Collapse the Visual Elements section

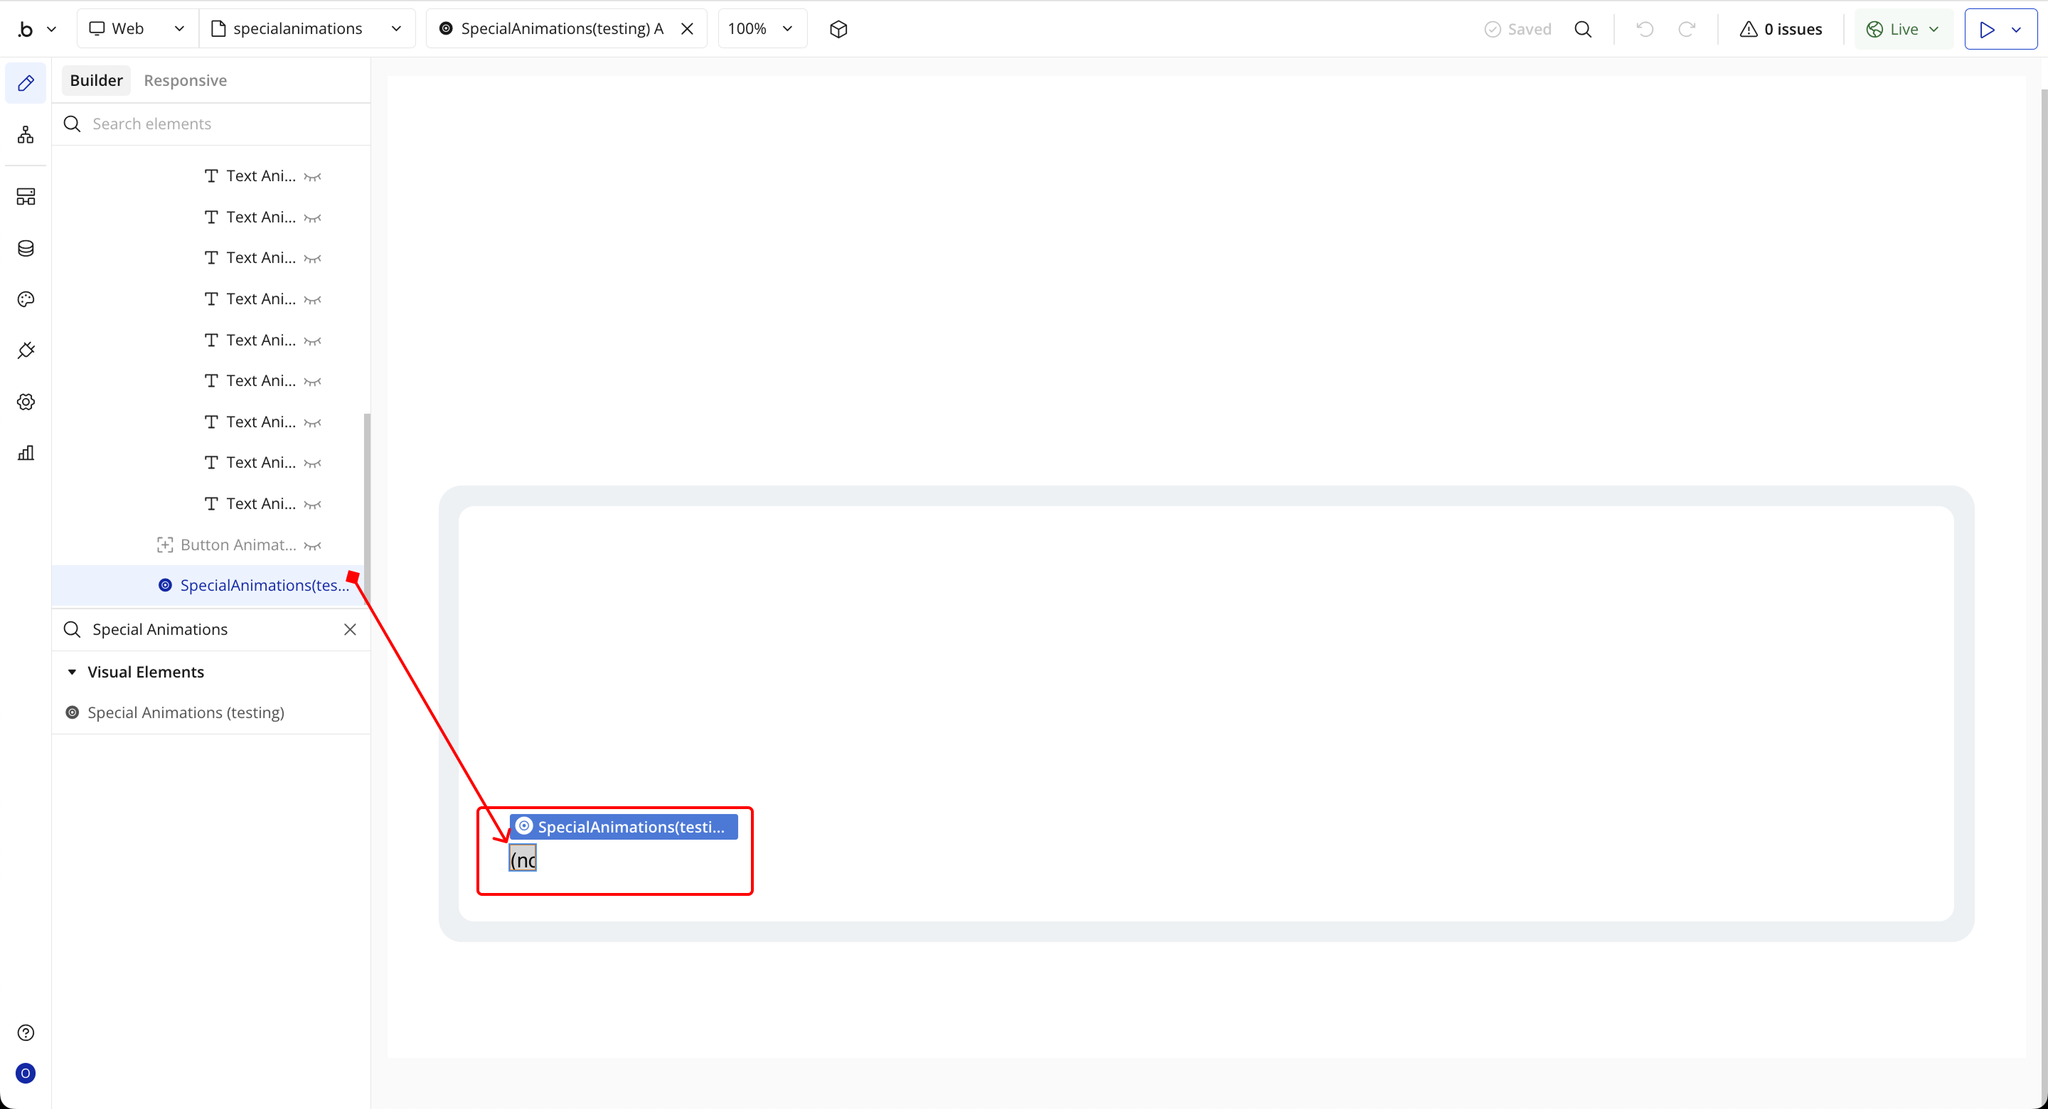[x=72, y=672]
